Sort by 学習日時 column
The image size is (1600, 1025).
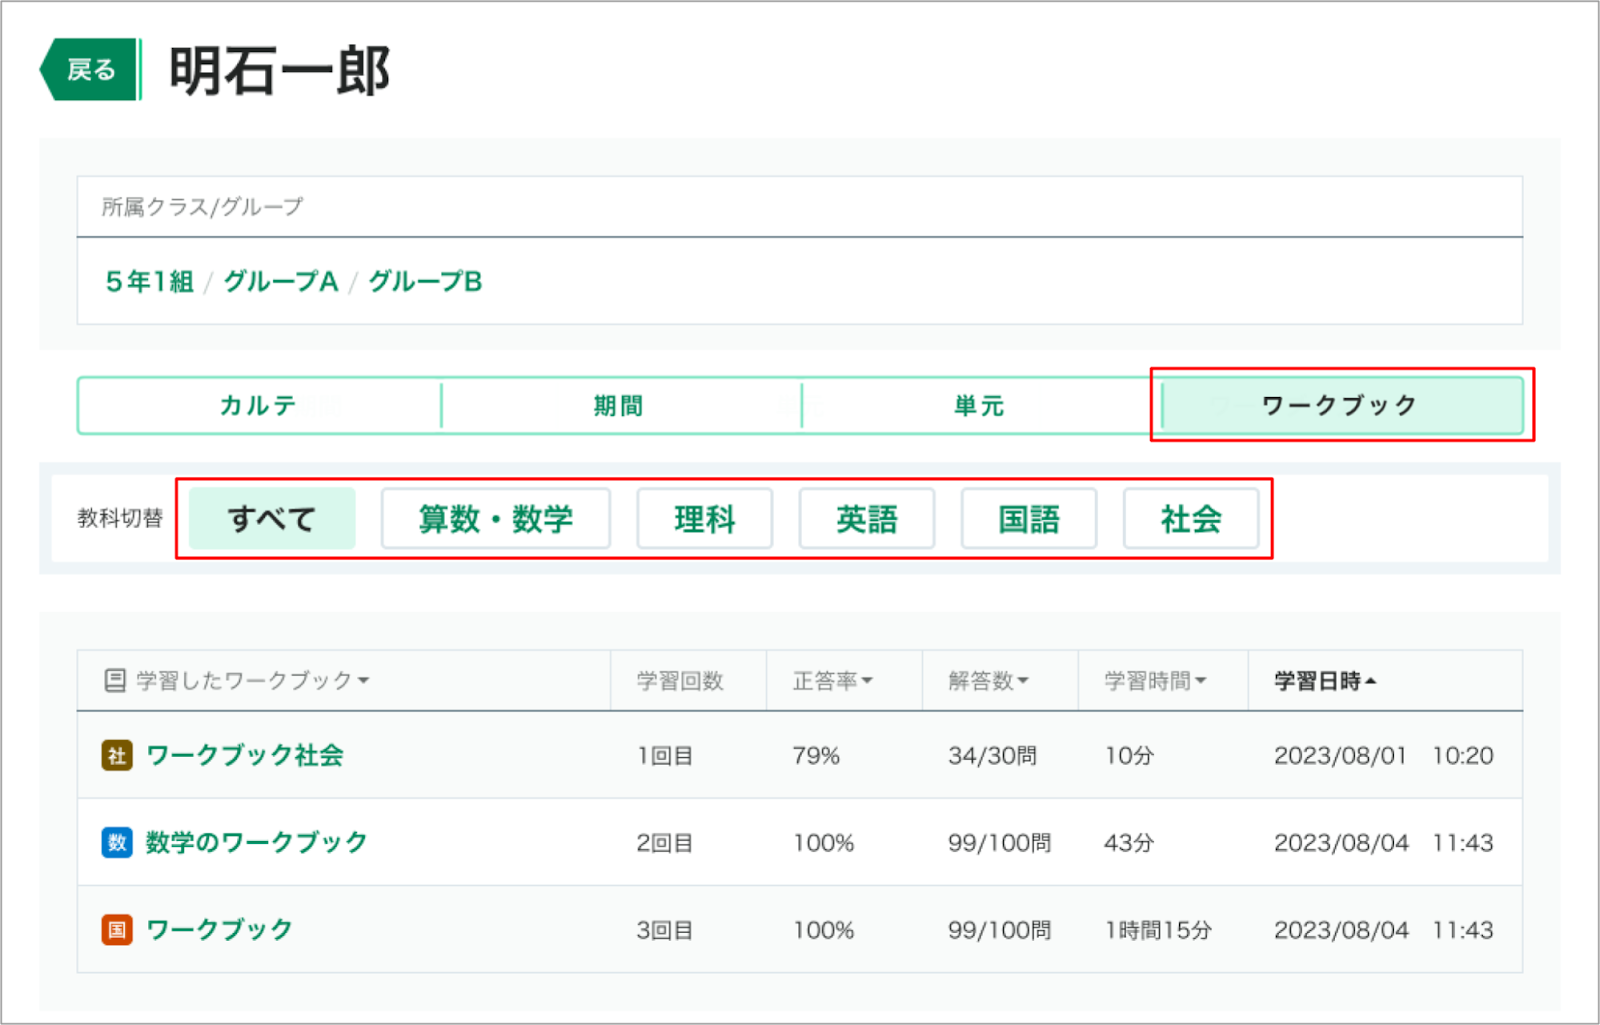(1325, 681)
